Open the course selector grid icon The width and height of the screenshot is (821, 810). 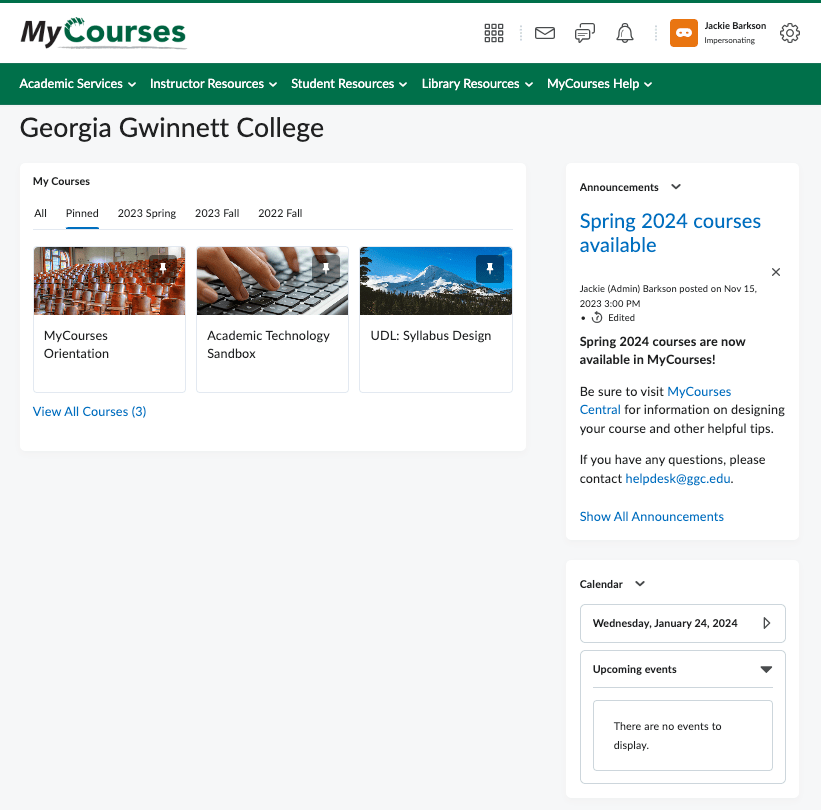(493, 33)
